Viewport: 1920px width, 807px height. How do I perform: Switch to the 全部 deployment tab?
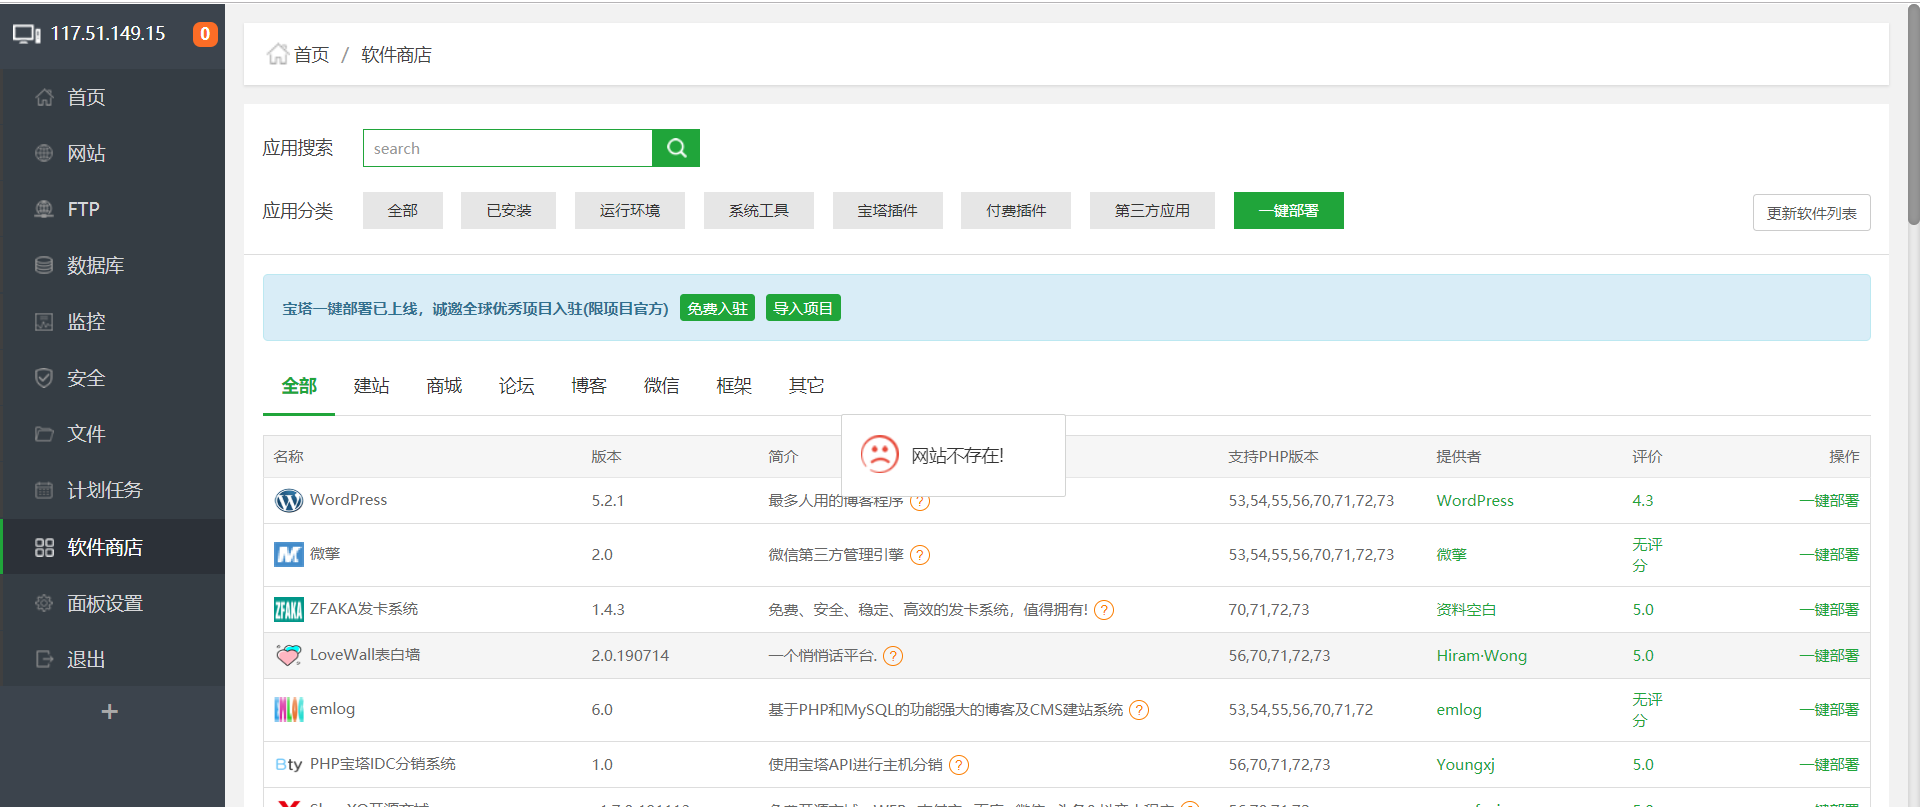pyautogui.click(x=299, y=386)
